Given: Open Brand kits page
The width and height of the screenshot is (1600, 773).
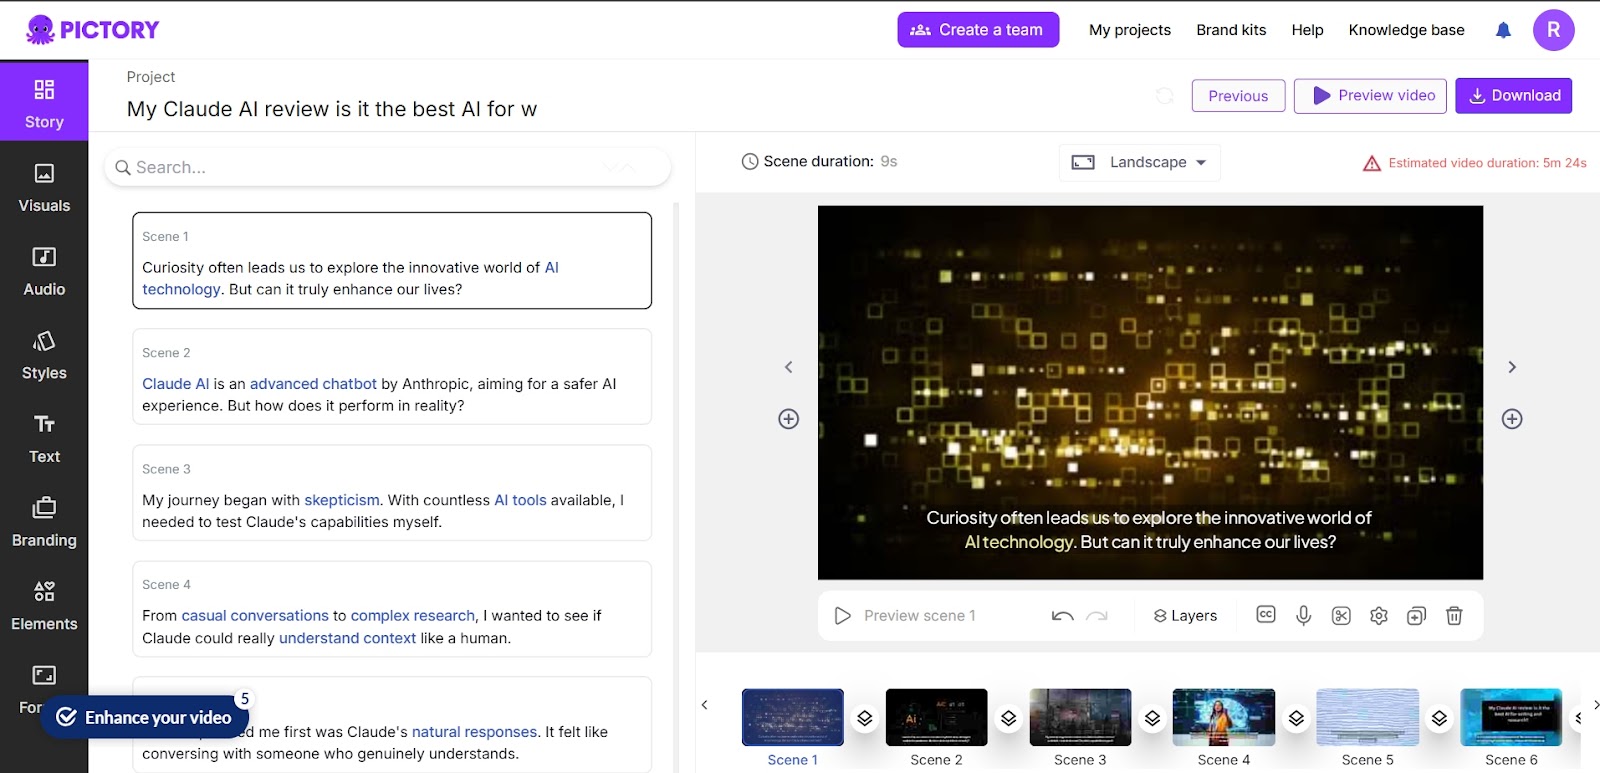Looking at the screenshot, I should click(1231, 30).
